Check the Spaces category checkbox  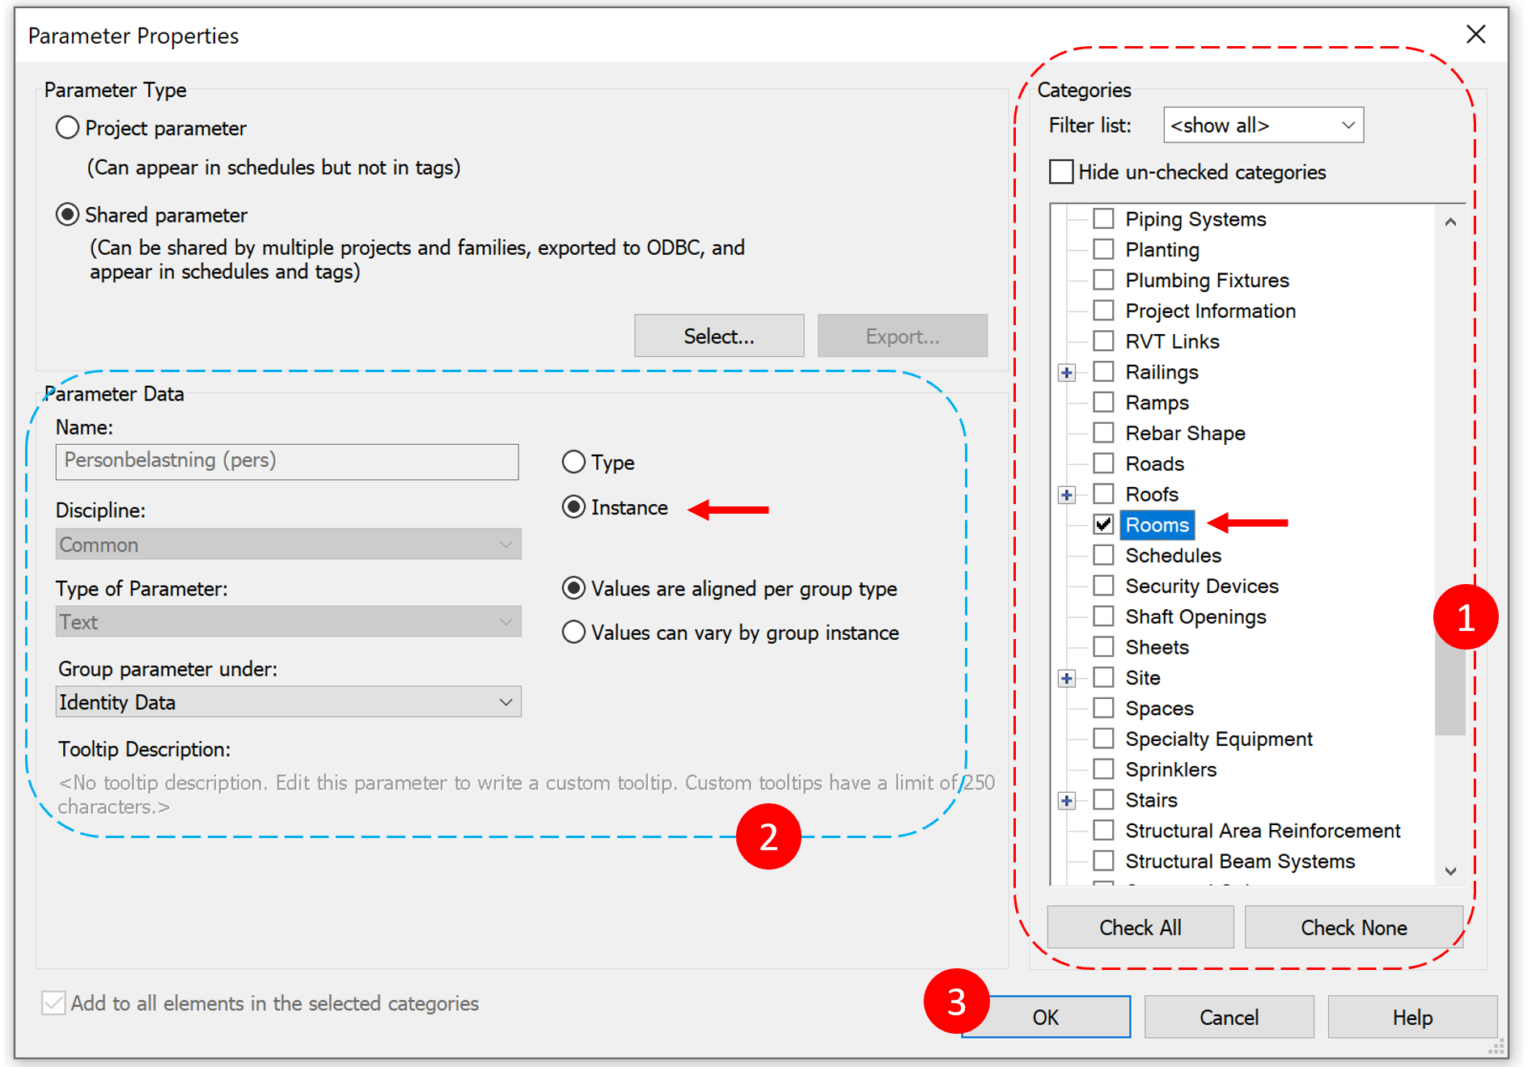pos(1103,708)
